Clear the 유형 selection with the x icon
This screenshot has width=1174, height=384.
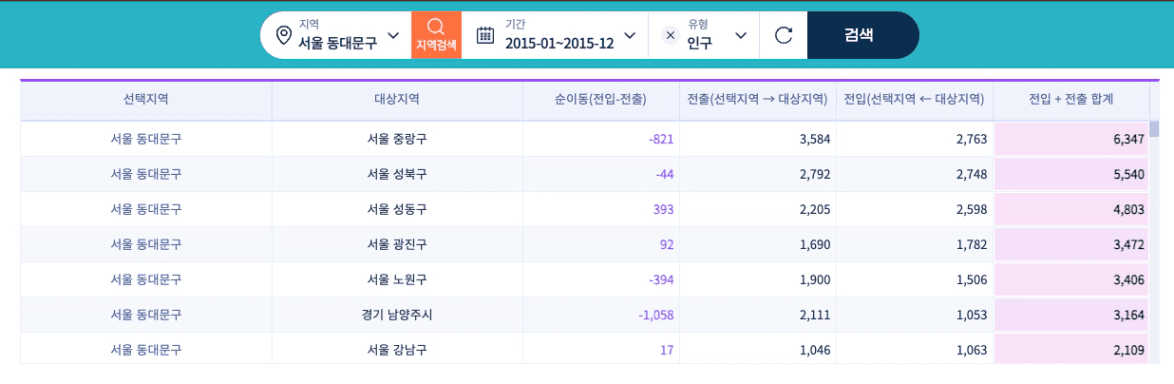tap(670, 35)
